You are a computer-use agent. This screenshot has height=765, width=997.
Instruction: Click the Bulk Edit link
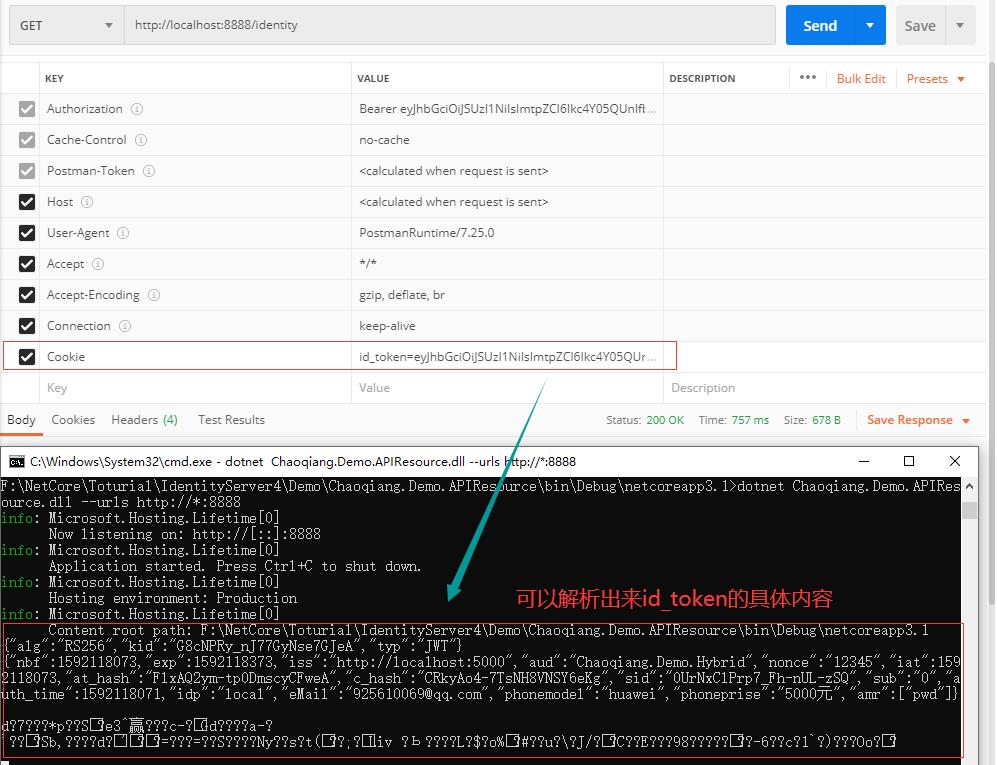[860, 78]
